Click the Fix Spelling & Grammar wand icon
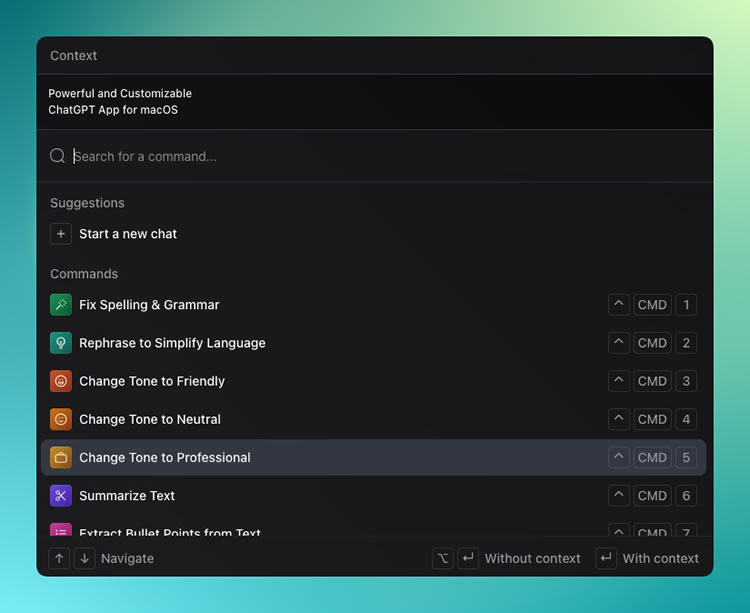The width and height of the screenshot is (750, 613). 61,305
